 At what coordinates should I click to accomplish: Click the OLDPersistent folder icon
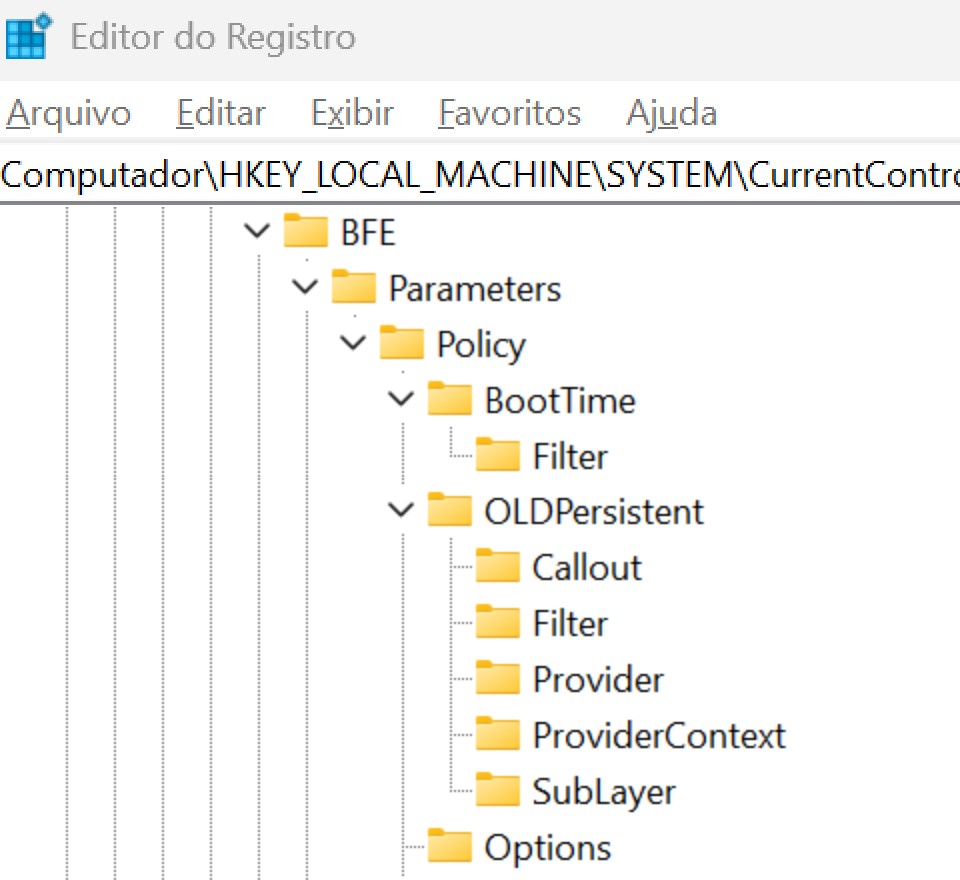coord(450,510)
